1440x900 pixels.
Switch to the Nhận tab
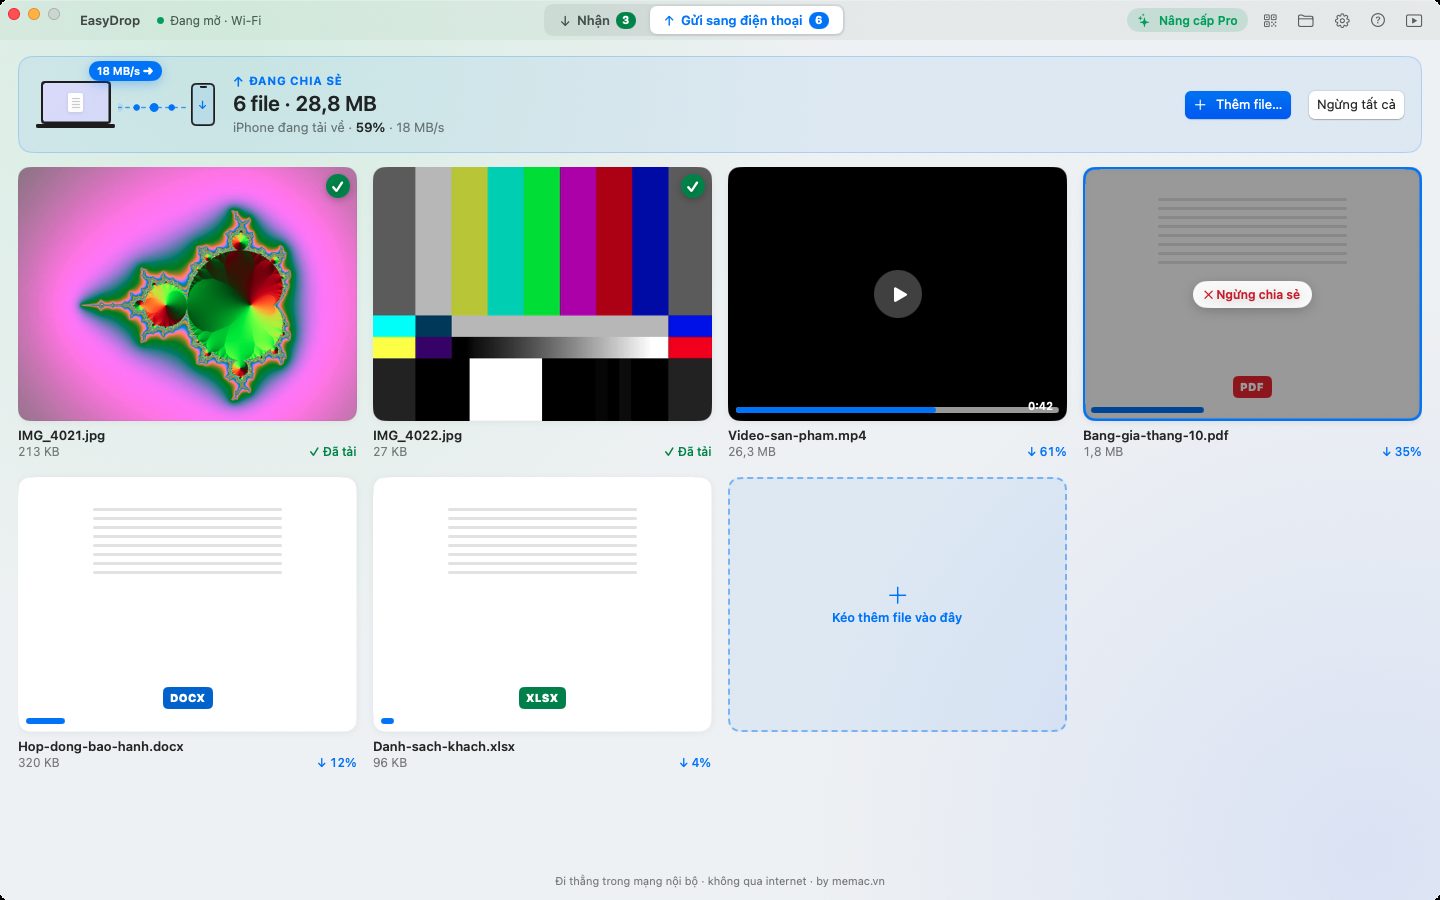pyautogui.click(x=597, y=20)
